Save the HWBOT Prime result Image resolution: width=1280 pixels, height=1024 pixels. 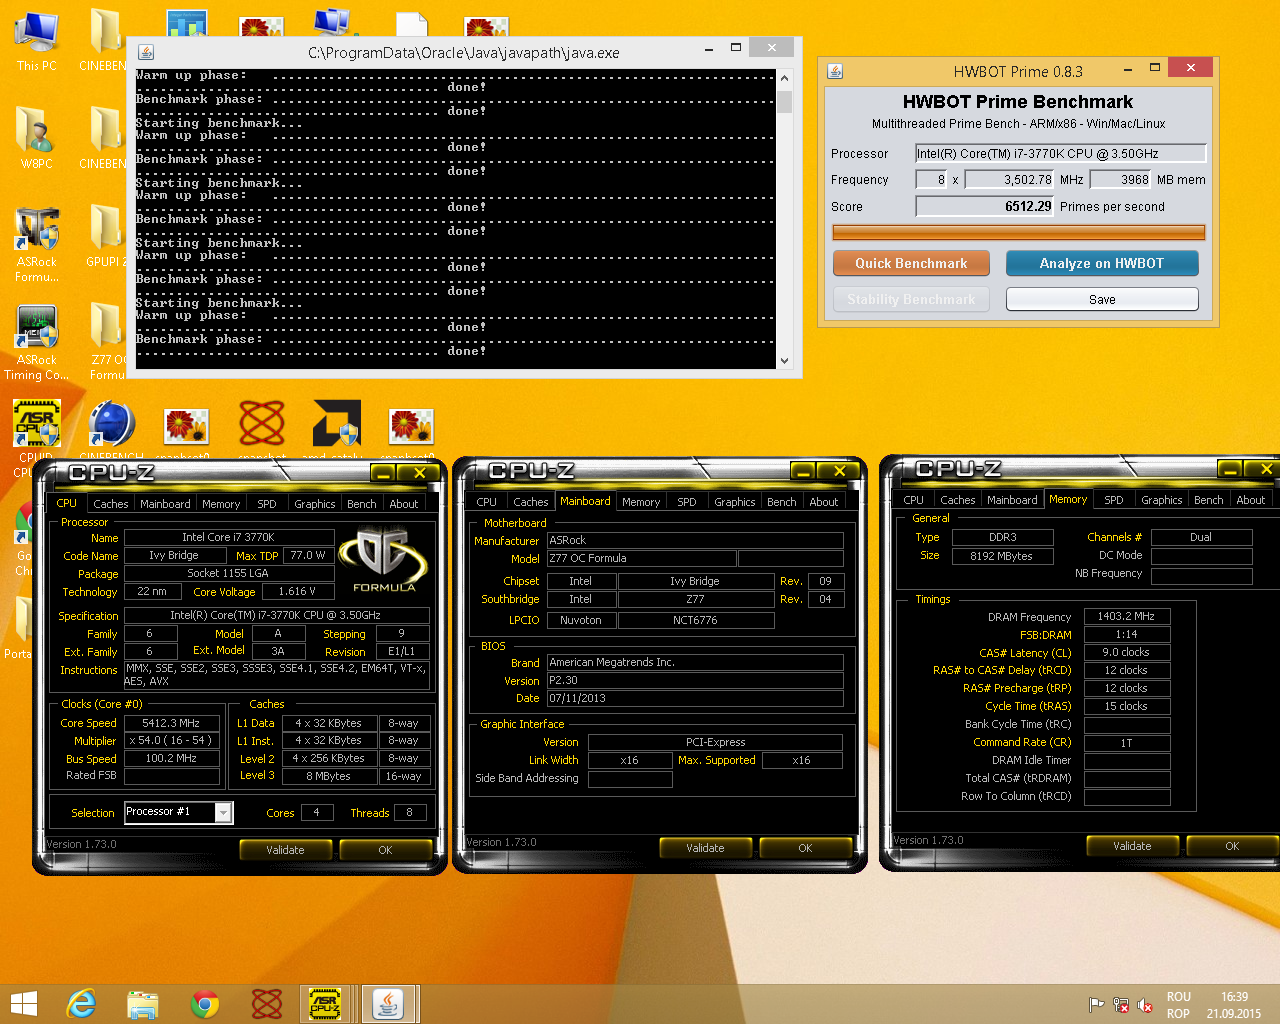point(1102,299)
